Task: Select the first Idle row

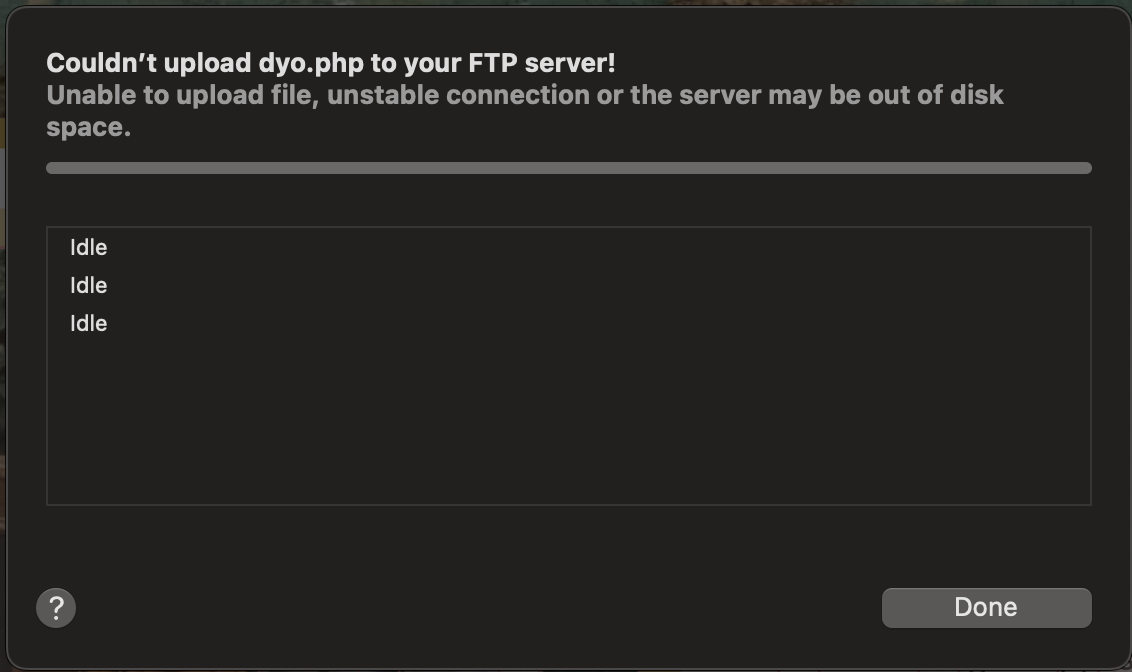Action: click(89, 248)
